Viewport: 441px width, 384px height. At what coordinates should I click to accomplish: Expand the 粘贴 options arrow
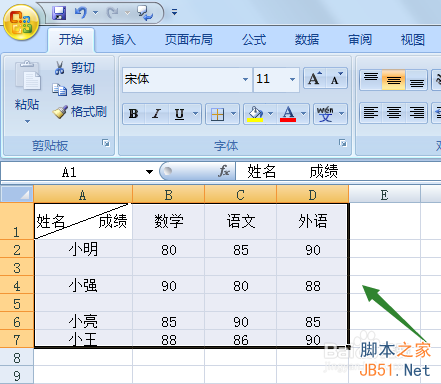tap(27, 121)
